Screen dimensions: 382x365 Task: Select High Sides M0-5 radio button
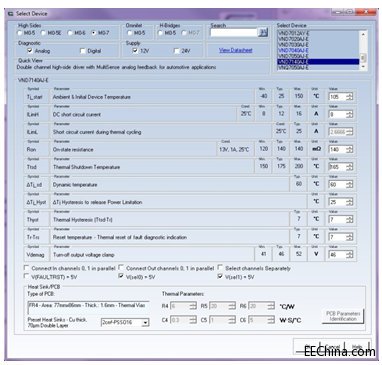point(19,33)
